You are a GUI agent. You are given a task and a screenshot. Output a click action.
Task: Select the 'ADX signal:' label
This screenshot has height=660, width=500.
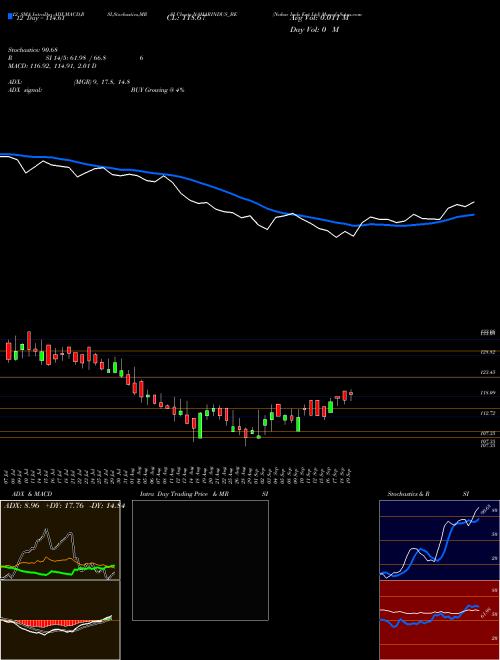[x=24, y=90]
